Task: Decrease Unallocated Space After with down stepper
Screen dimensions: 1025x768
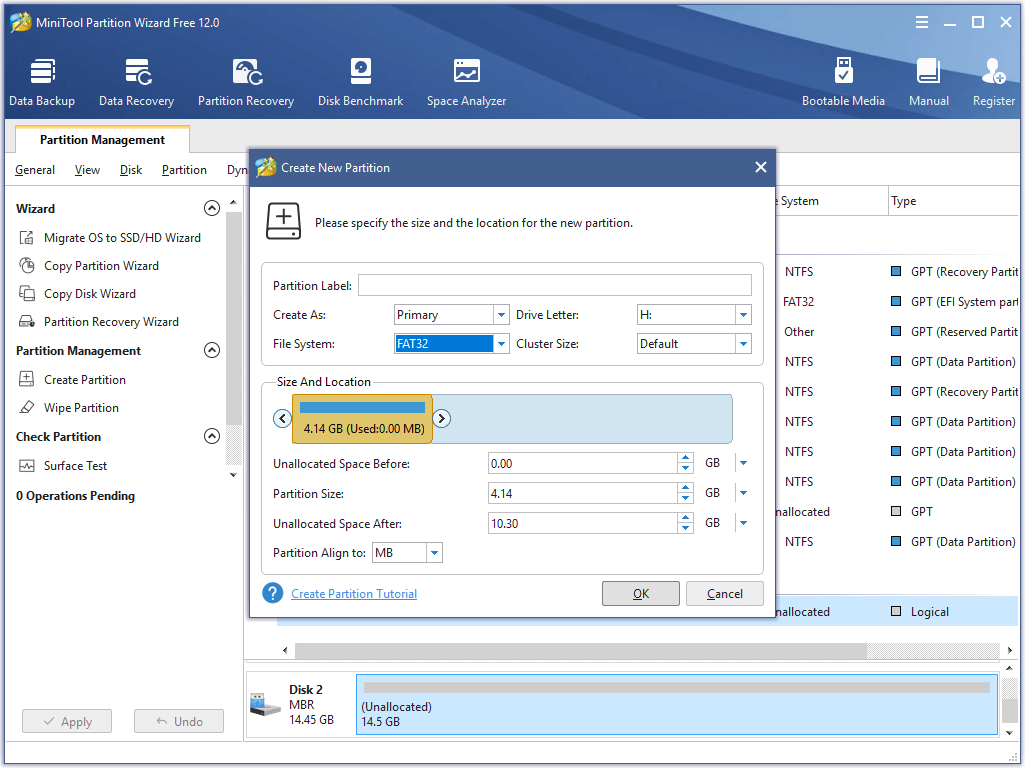Action: (685, 529)
